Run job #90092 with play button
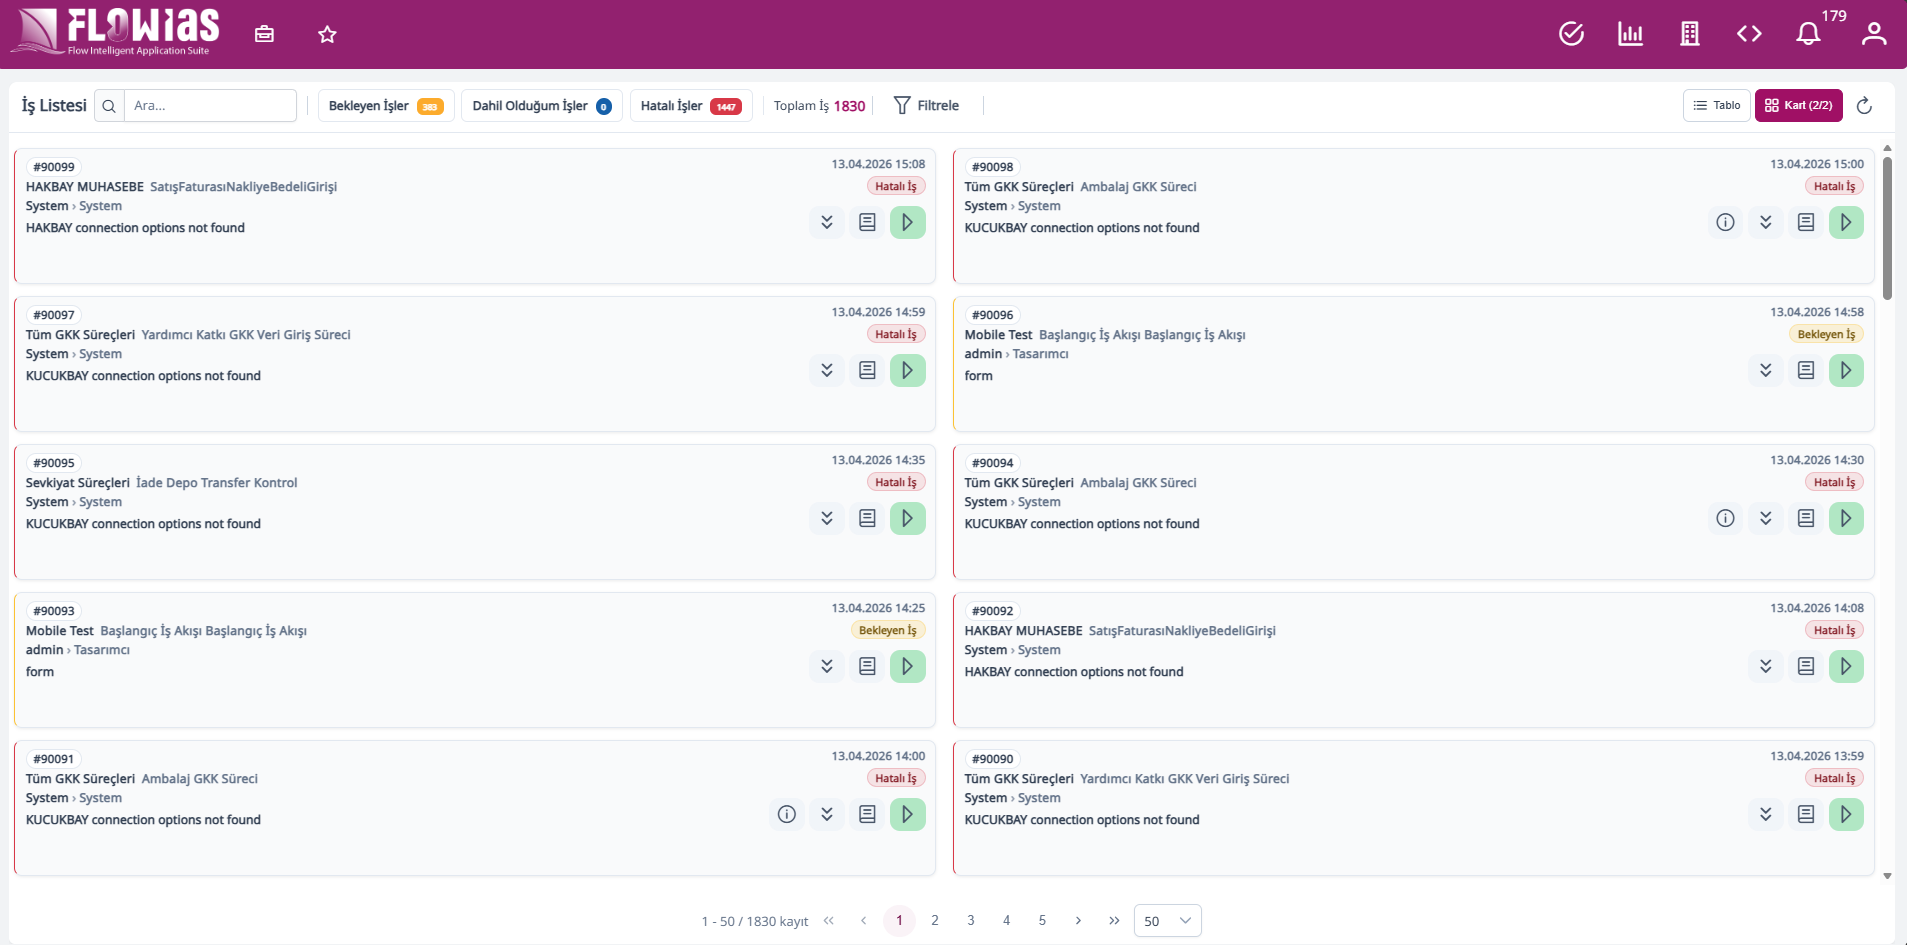Viewport: 1907px width, 945px height. point(1846,666)
